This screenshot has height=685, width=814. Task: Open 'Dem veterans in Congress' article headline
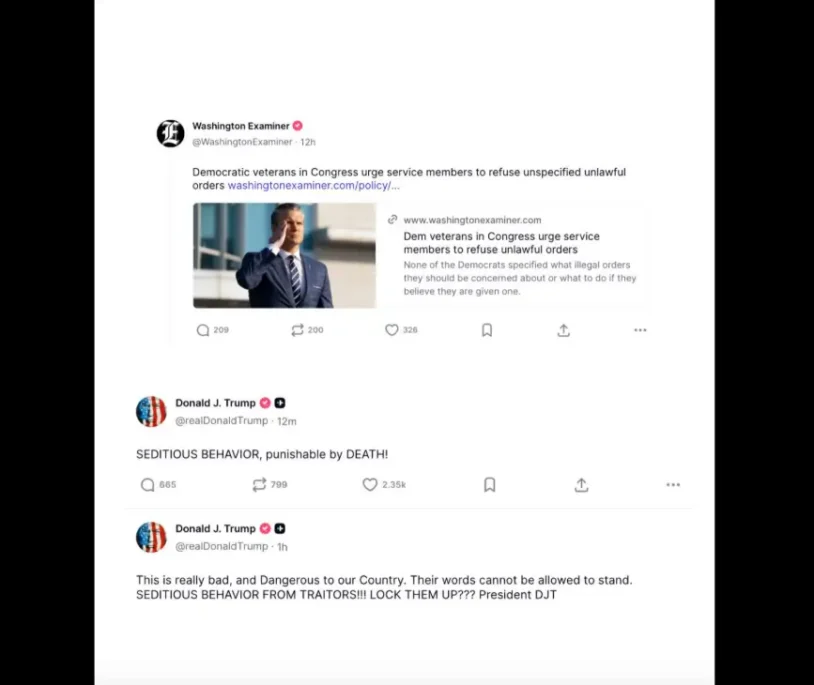coord(501,243)
